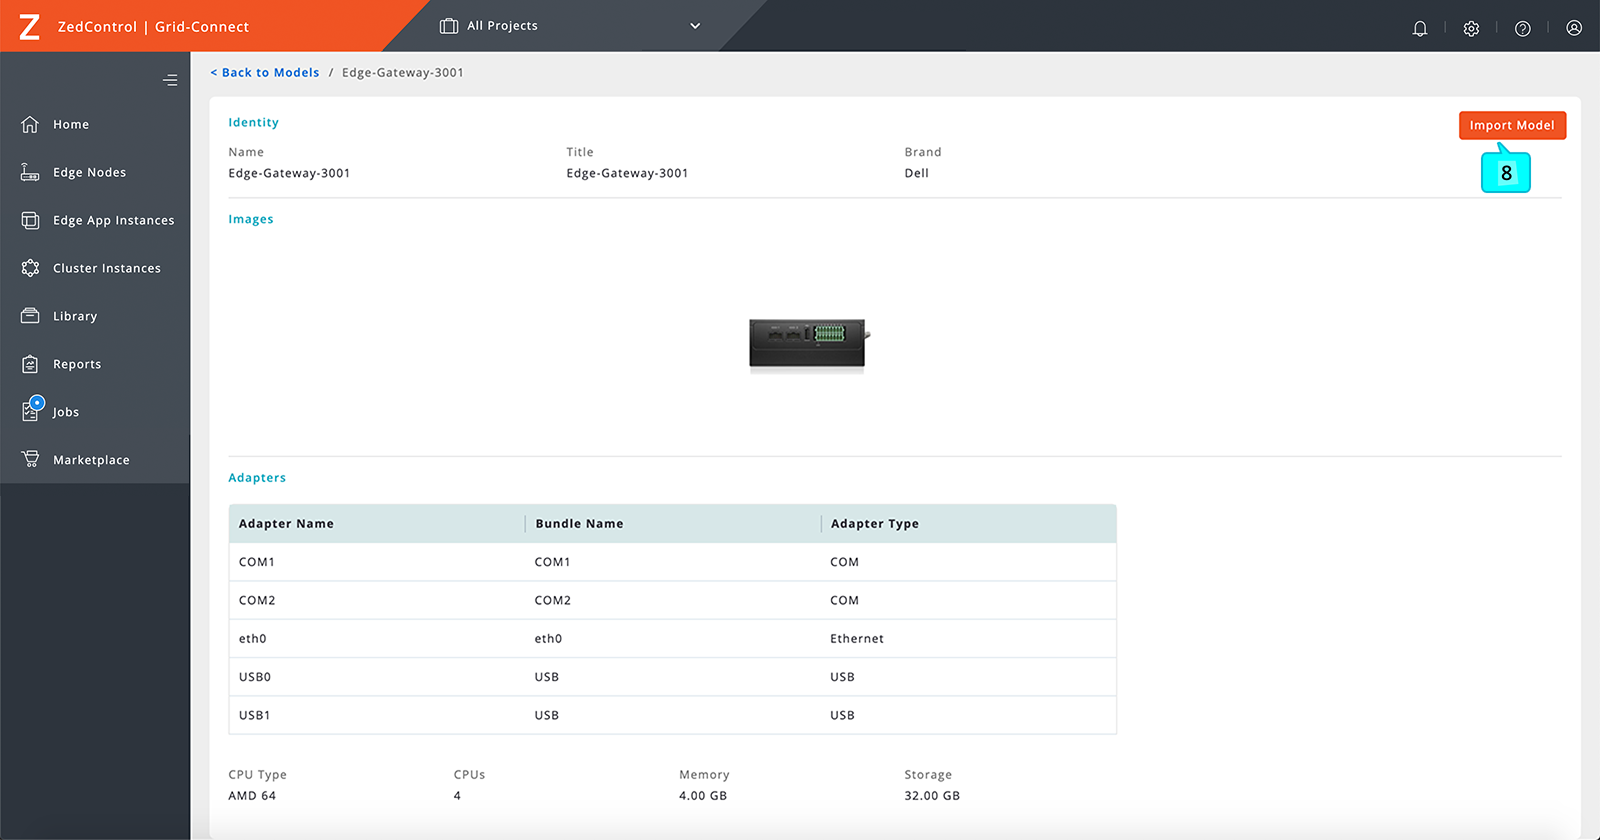Go to Home in the sidebar
Viewport: 1600px width, 840px height.
coord(71,124)
